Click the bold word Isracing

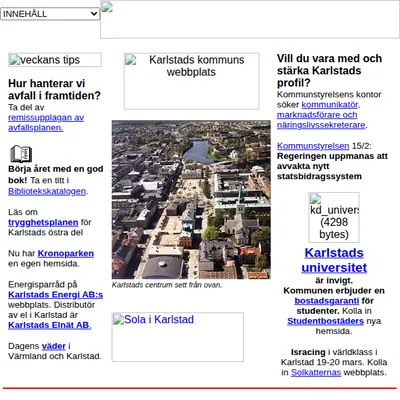point(308,352)
